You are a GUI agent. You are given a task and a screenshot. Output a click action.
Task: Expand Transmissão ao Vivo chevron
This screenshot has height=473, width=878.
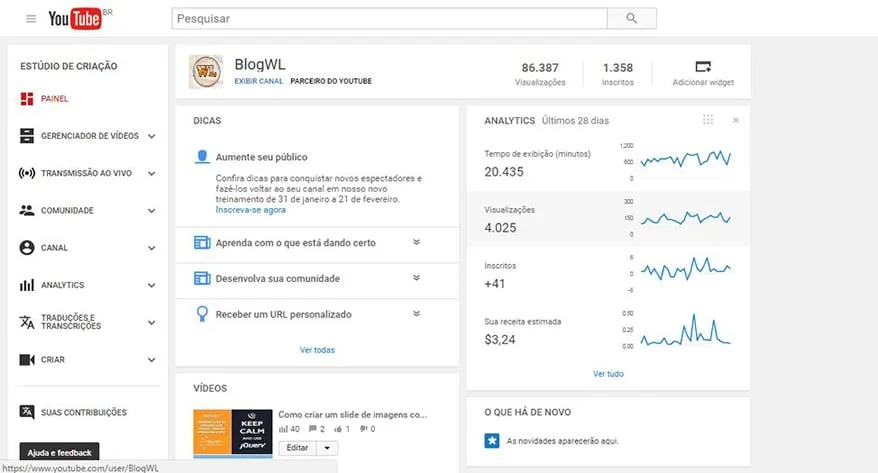pos(151,174)
